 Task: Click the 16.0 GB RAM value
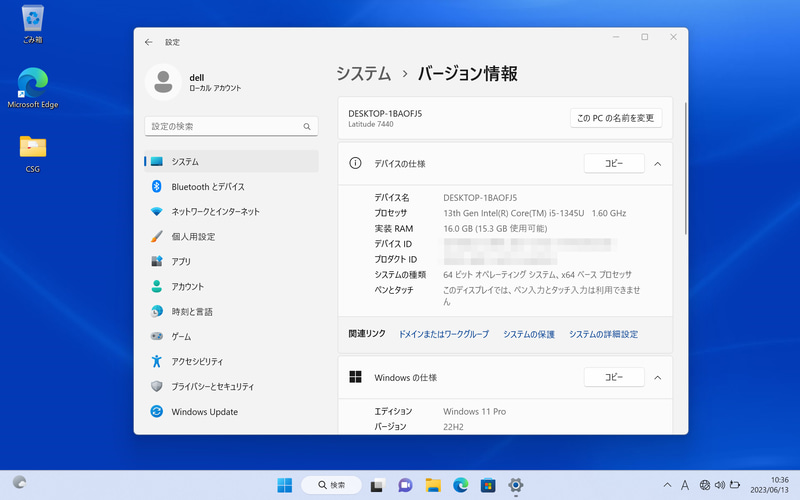coord(495,228)
